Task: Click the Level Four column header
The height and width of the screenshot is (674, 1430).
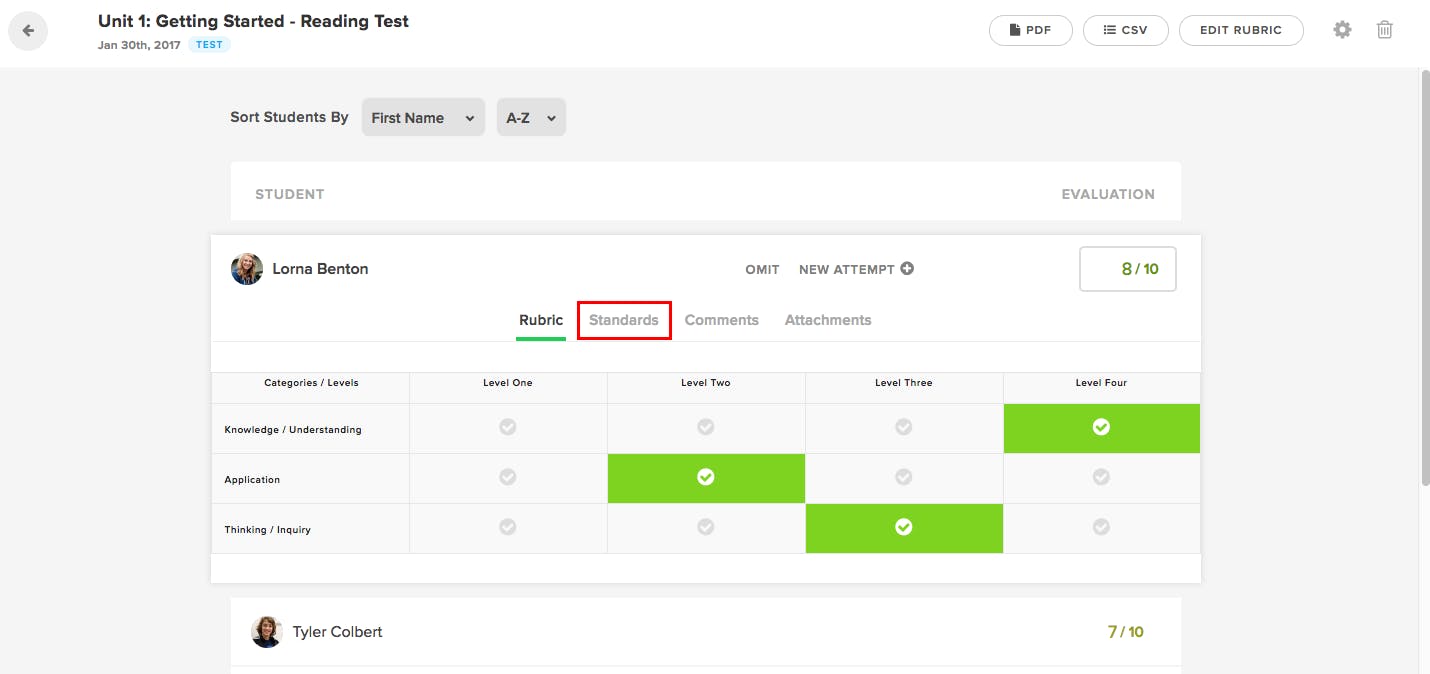Action: (1101, 383)
